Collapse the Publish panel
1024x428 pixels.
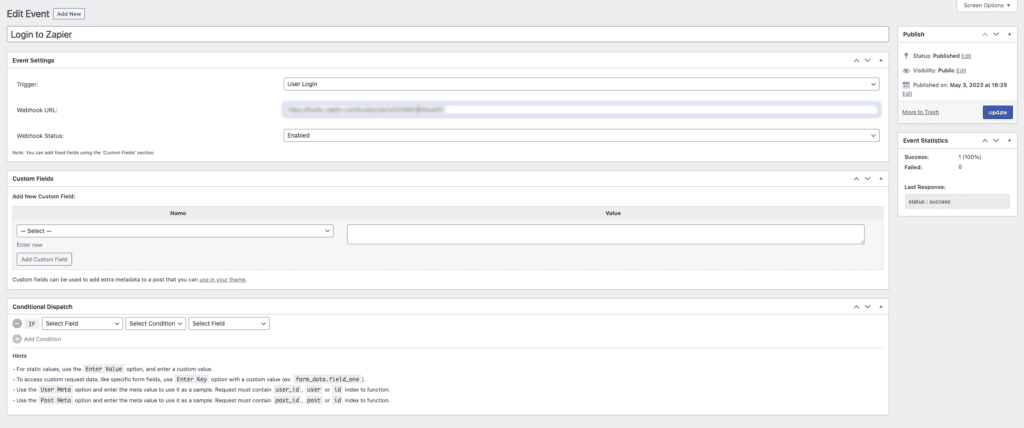tap(1008, 34)
